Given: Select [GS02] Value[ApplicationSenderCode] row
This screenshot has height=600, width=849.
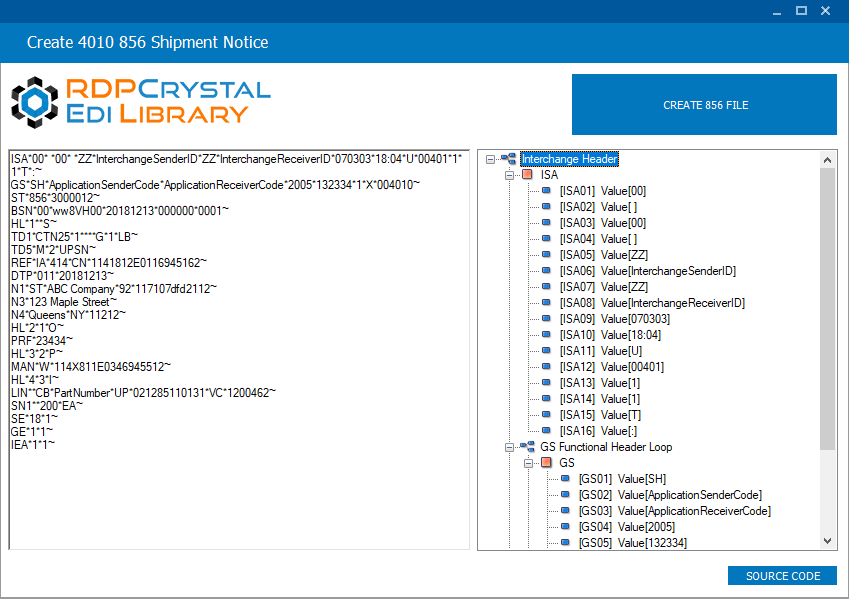Looking at the screenshot, I should pyautogui.click(x=670, y=495).
